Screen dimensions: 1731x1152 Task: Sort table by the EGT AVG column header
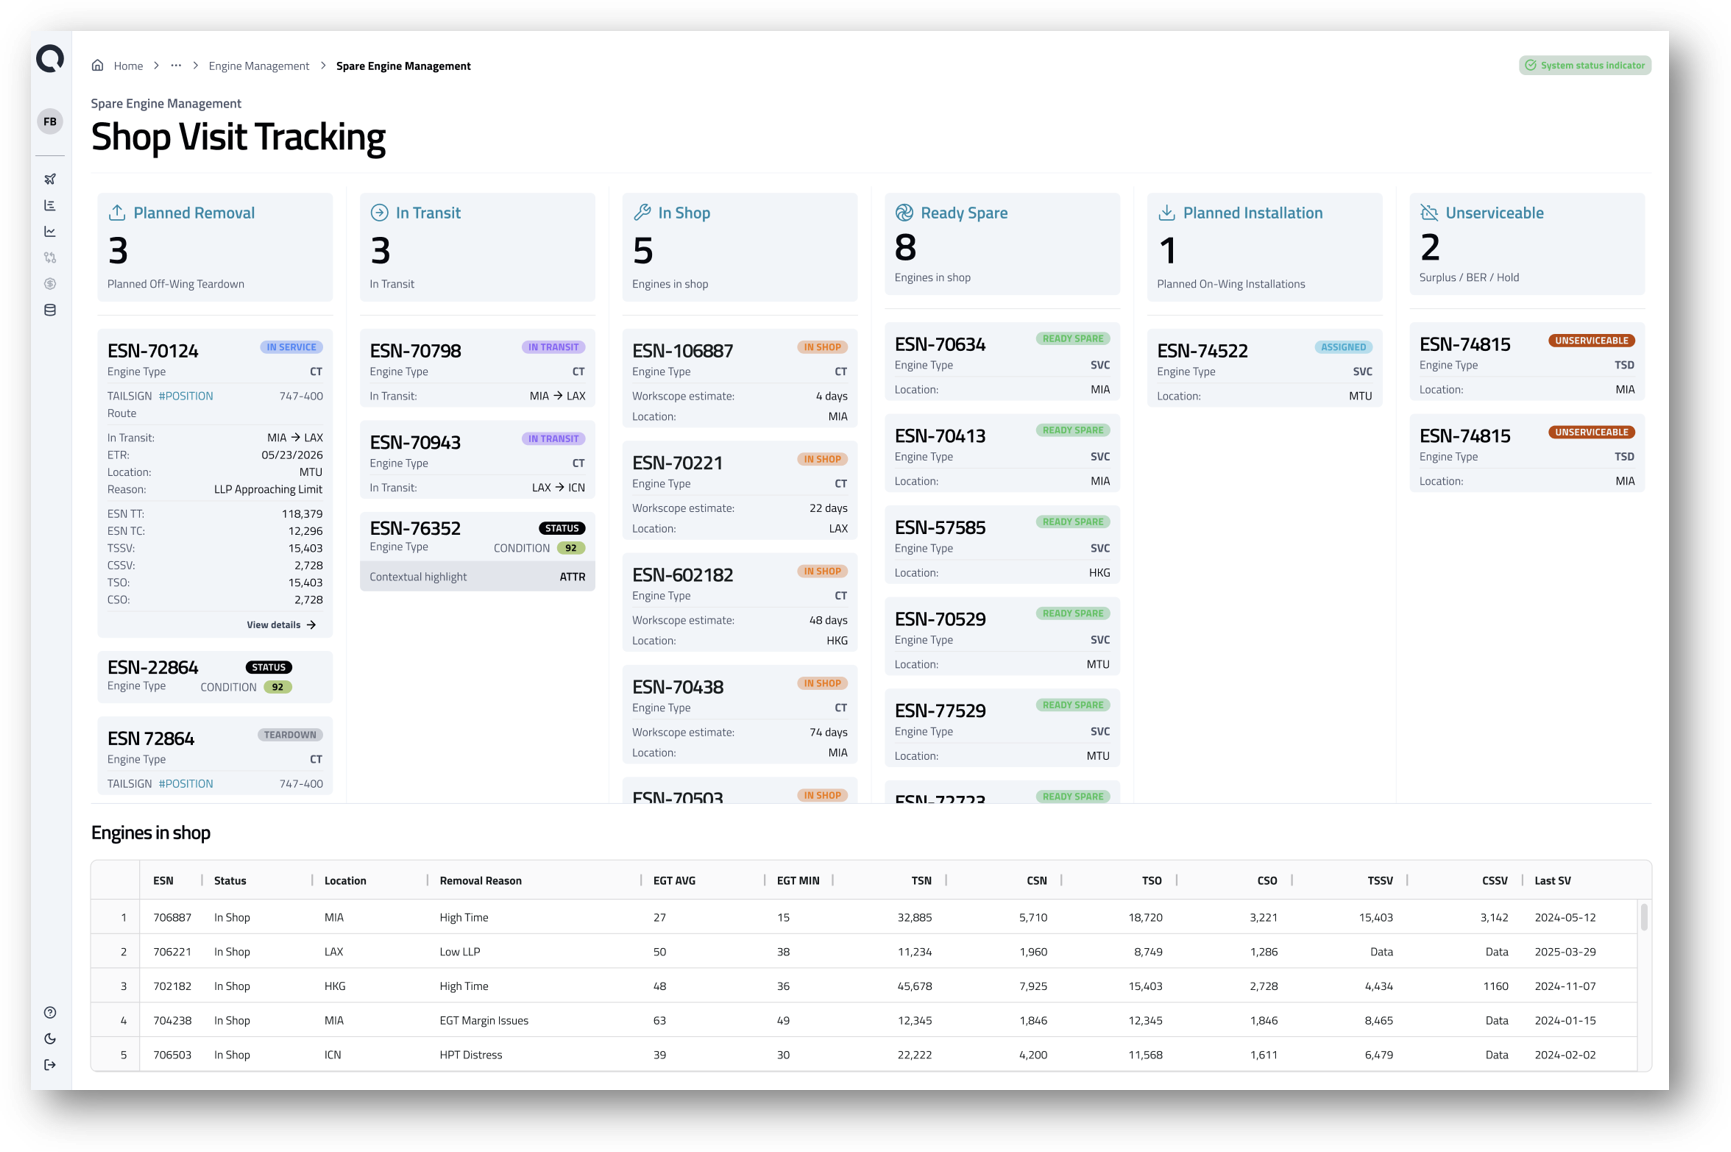click(674, 881)
